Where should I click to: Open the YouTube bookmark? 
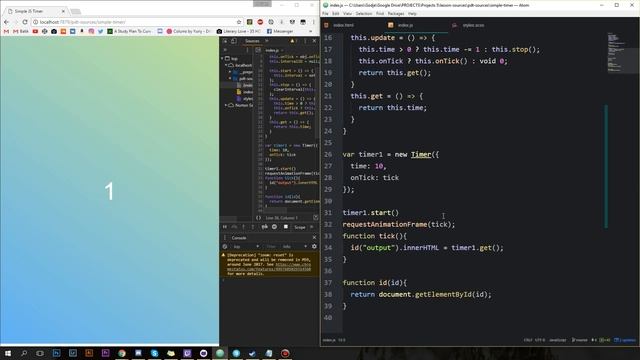pos(36,31)
